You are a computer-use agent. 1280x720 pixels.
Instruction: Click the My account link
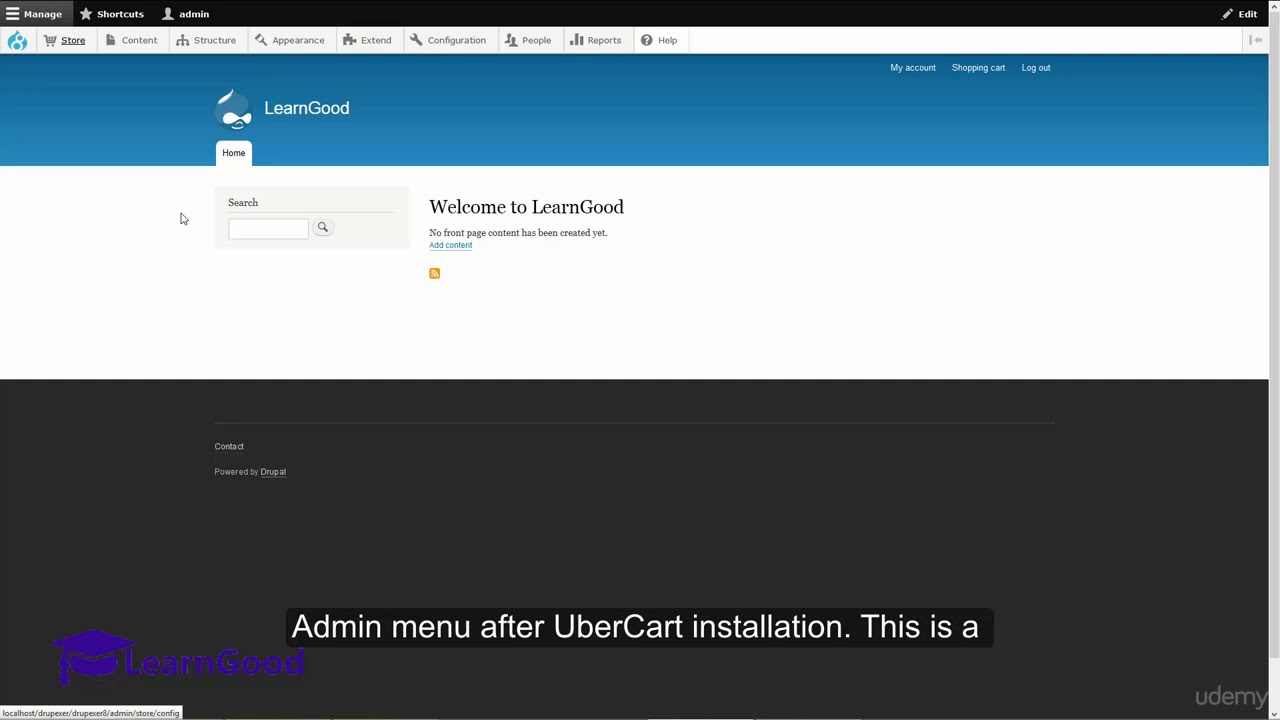(913, 68)
